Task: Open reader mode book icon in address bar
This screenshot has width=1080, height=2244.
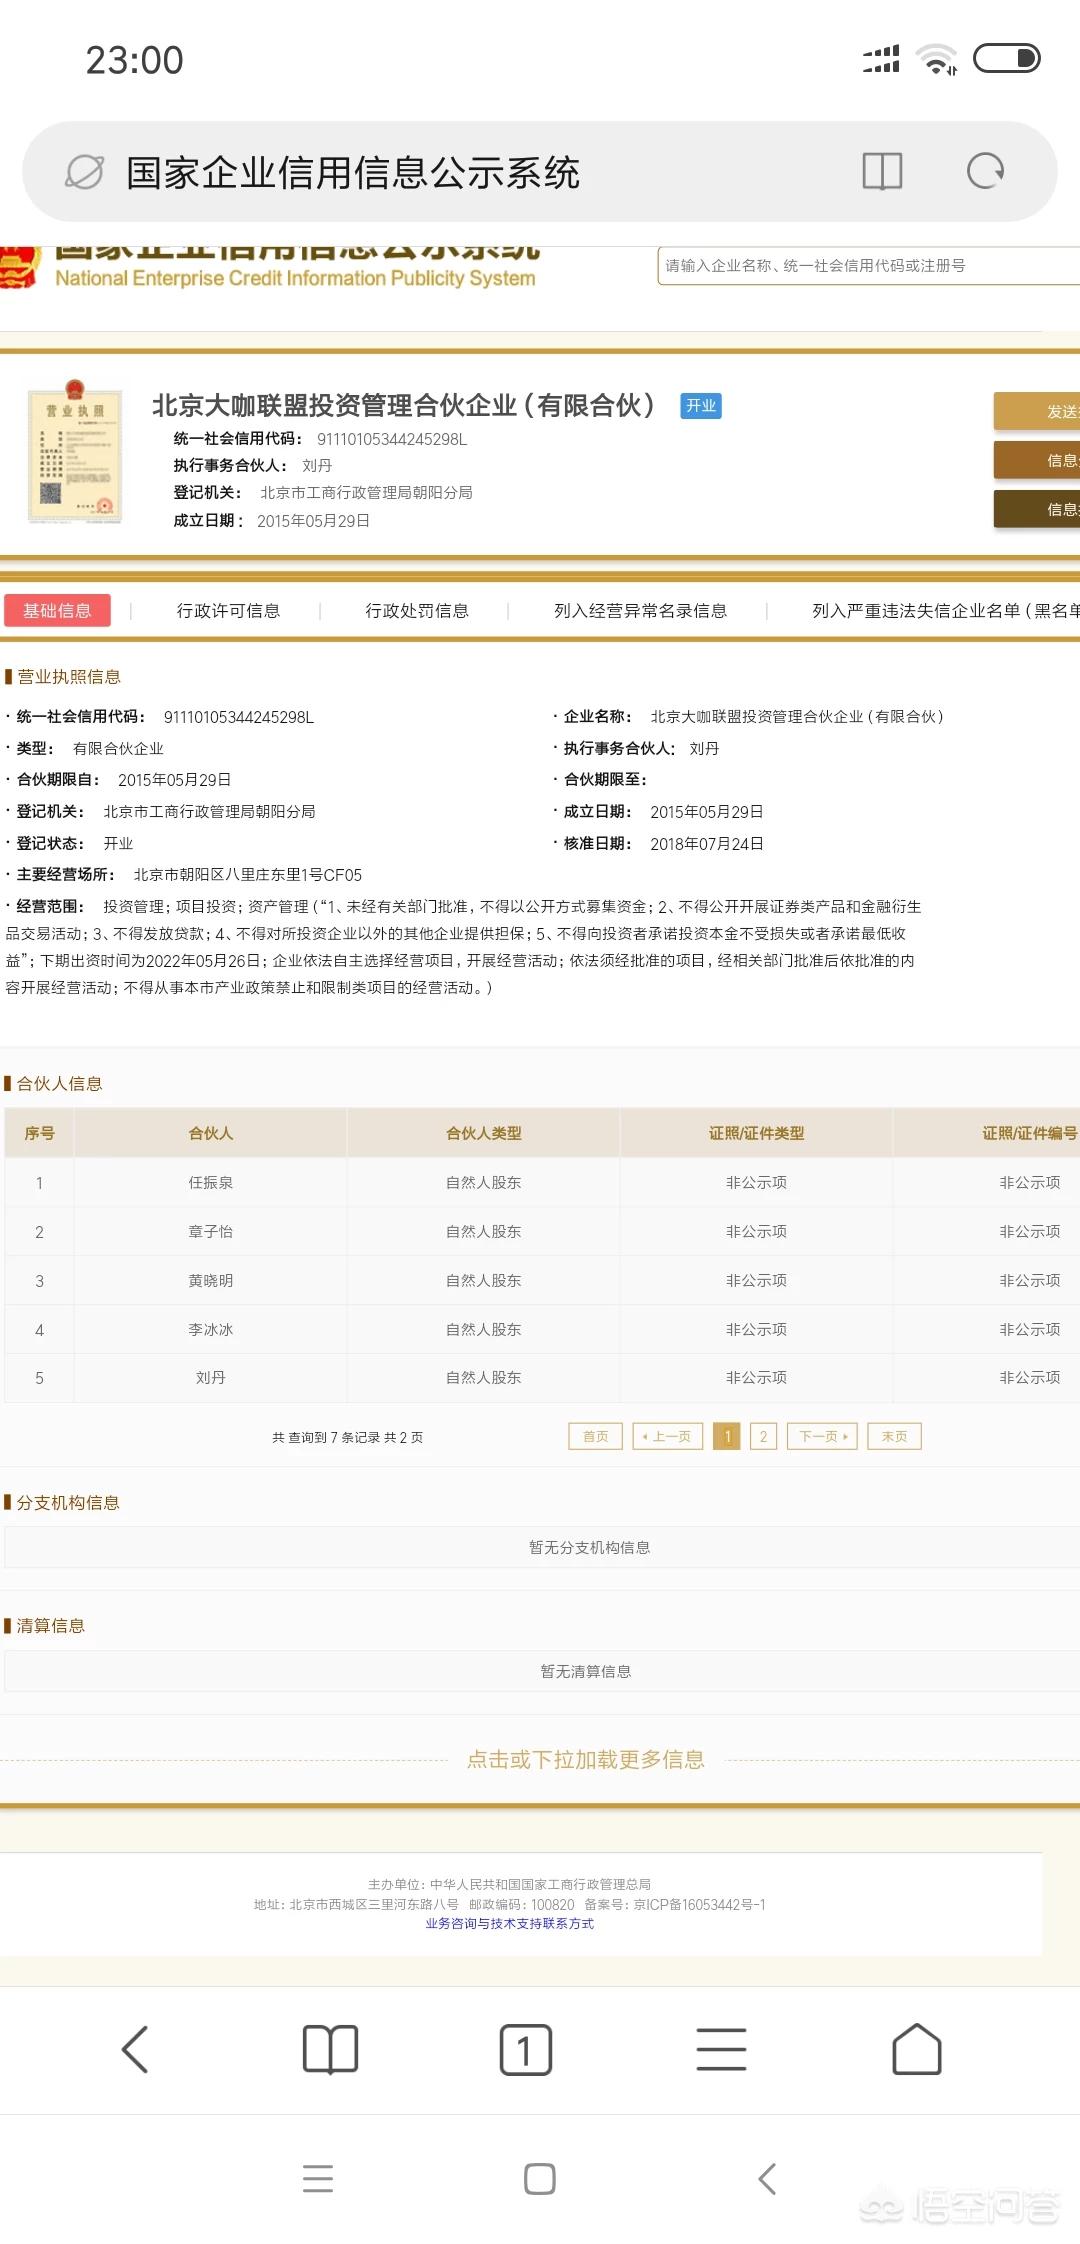Action: click(x=882, y=172)
